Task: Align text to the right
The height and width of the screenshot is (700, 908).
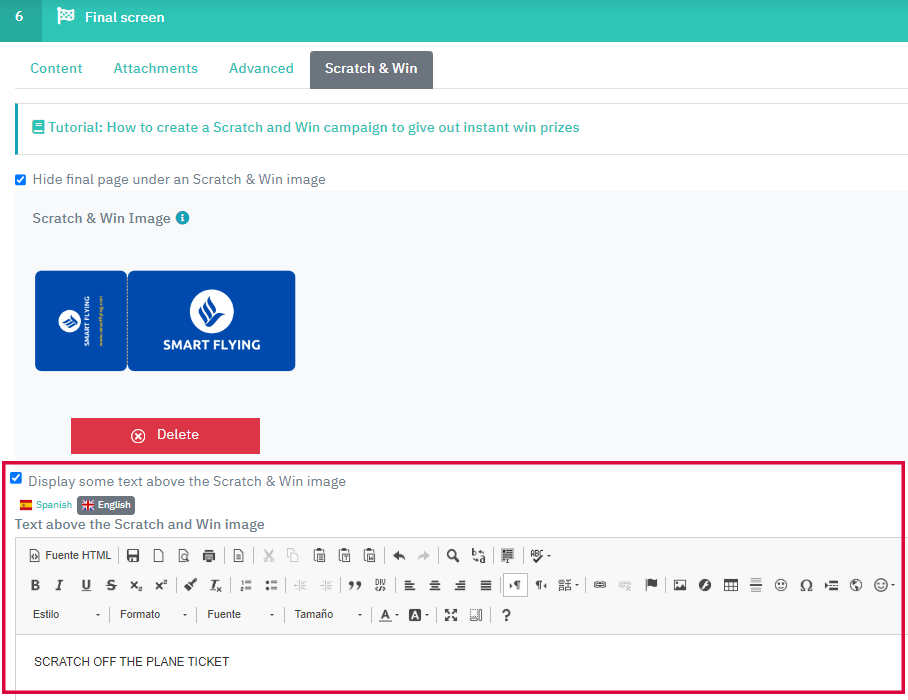Action: (x=460, y=585)
